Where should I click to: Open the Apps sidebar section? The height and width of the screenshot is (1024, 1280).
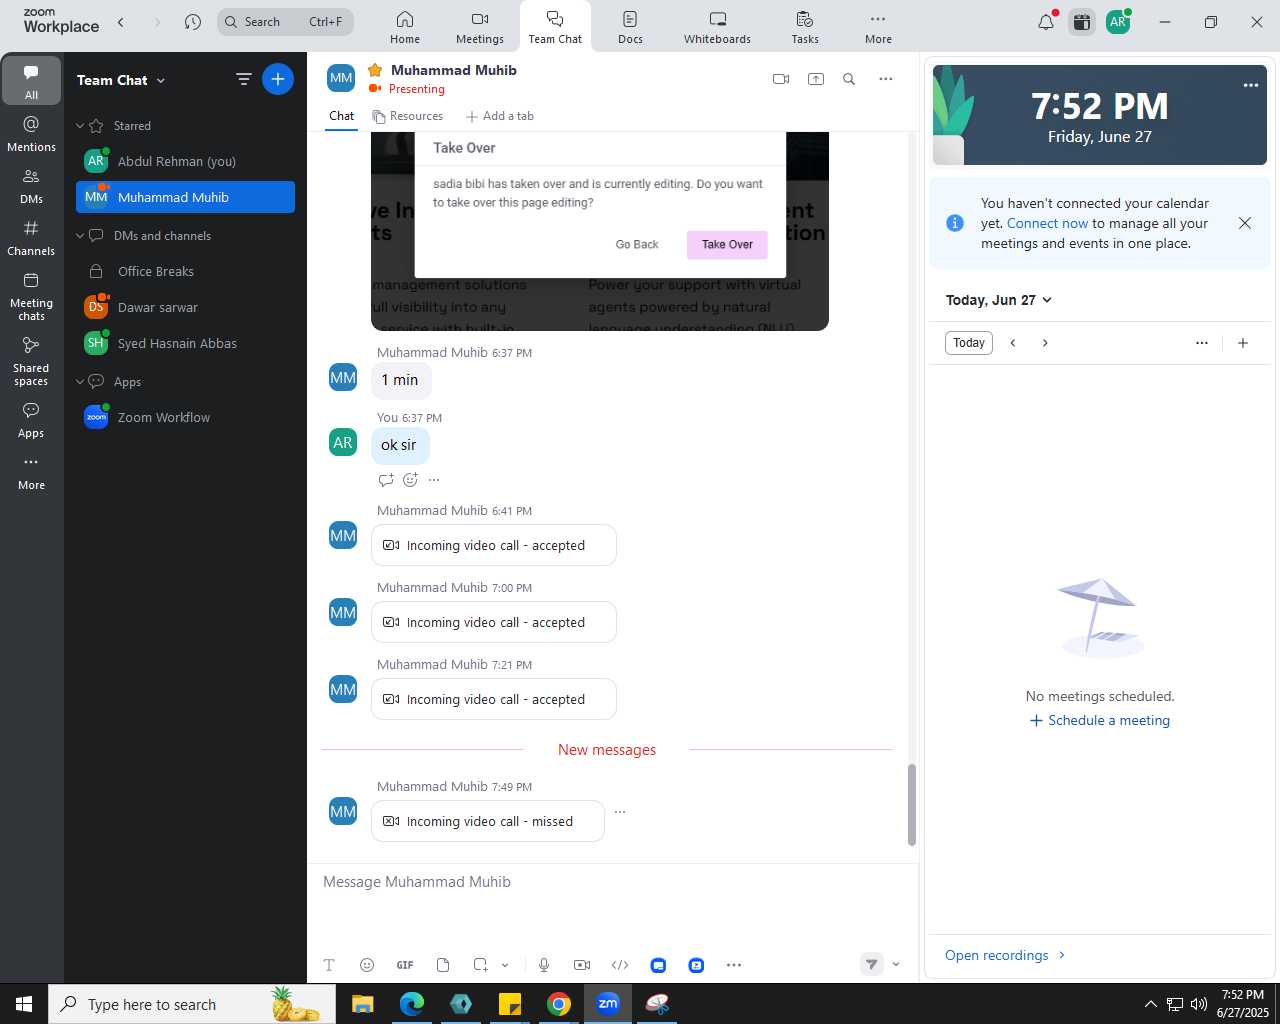[x=31, y=420]
